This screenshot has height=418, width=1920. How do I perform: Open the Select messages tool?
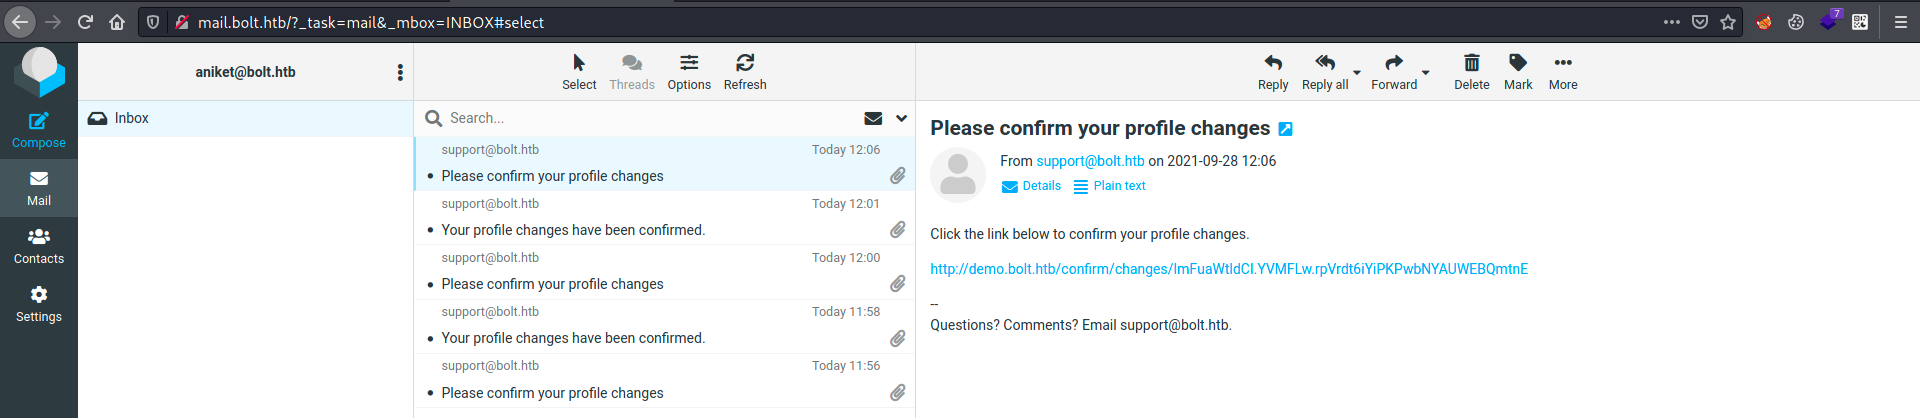pos(579,72)
